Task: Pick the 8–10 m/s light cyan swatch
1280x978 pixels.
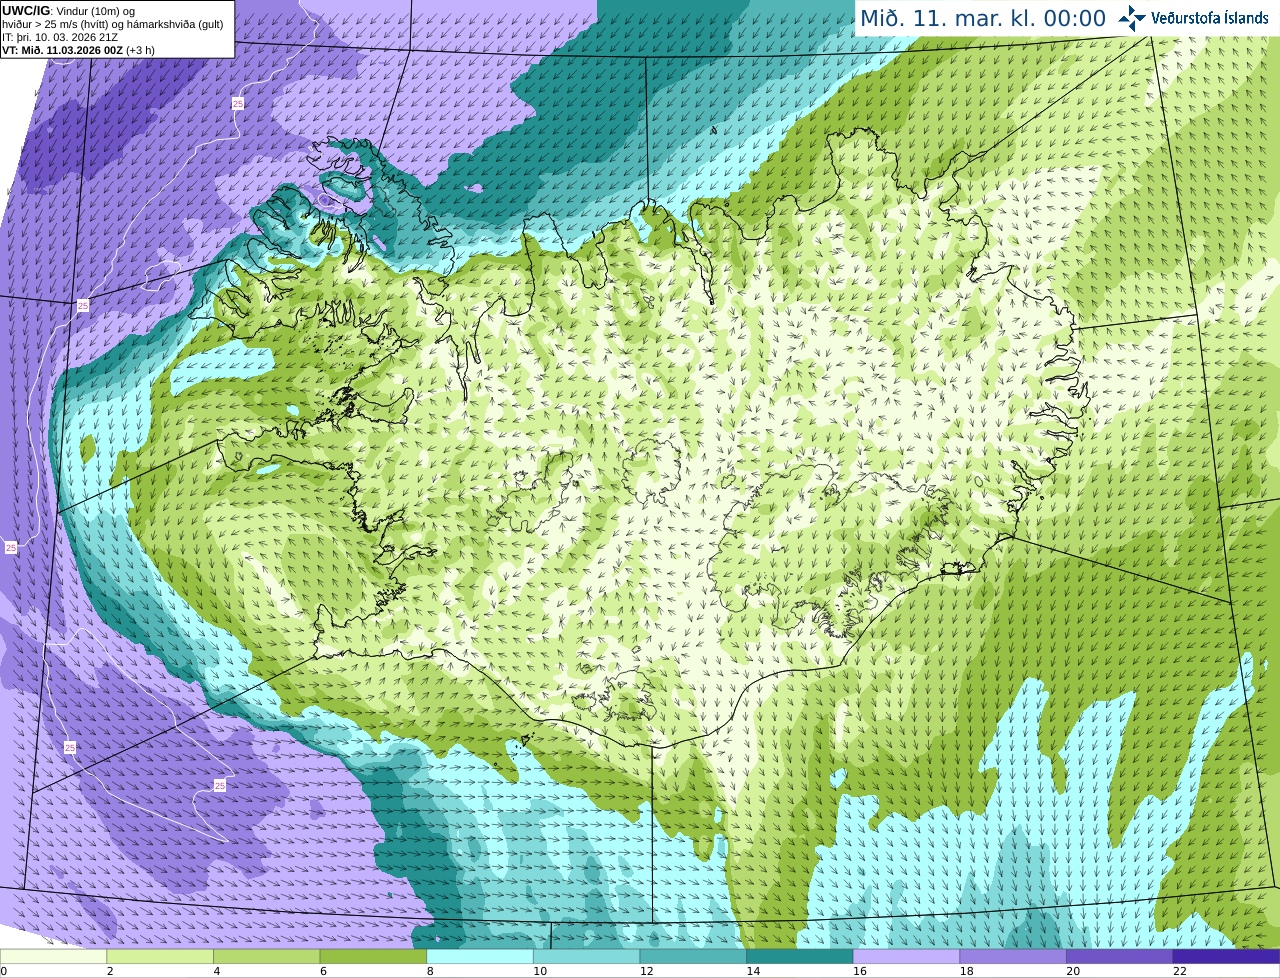Action: pos(480,956)
